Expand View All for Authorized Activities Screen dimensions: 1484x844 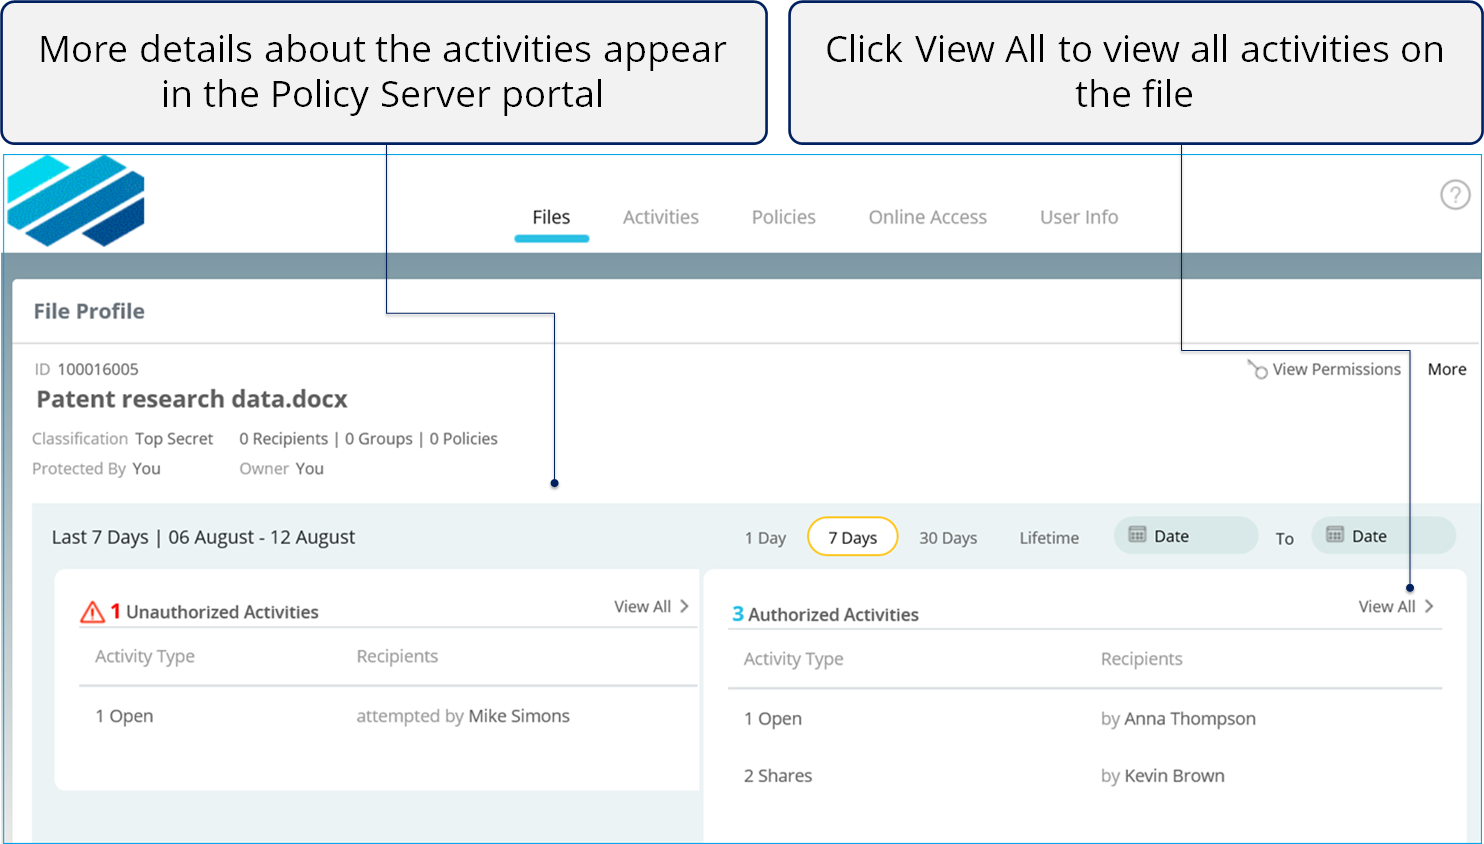pyautogui.click(x=1395, y=606)
